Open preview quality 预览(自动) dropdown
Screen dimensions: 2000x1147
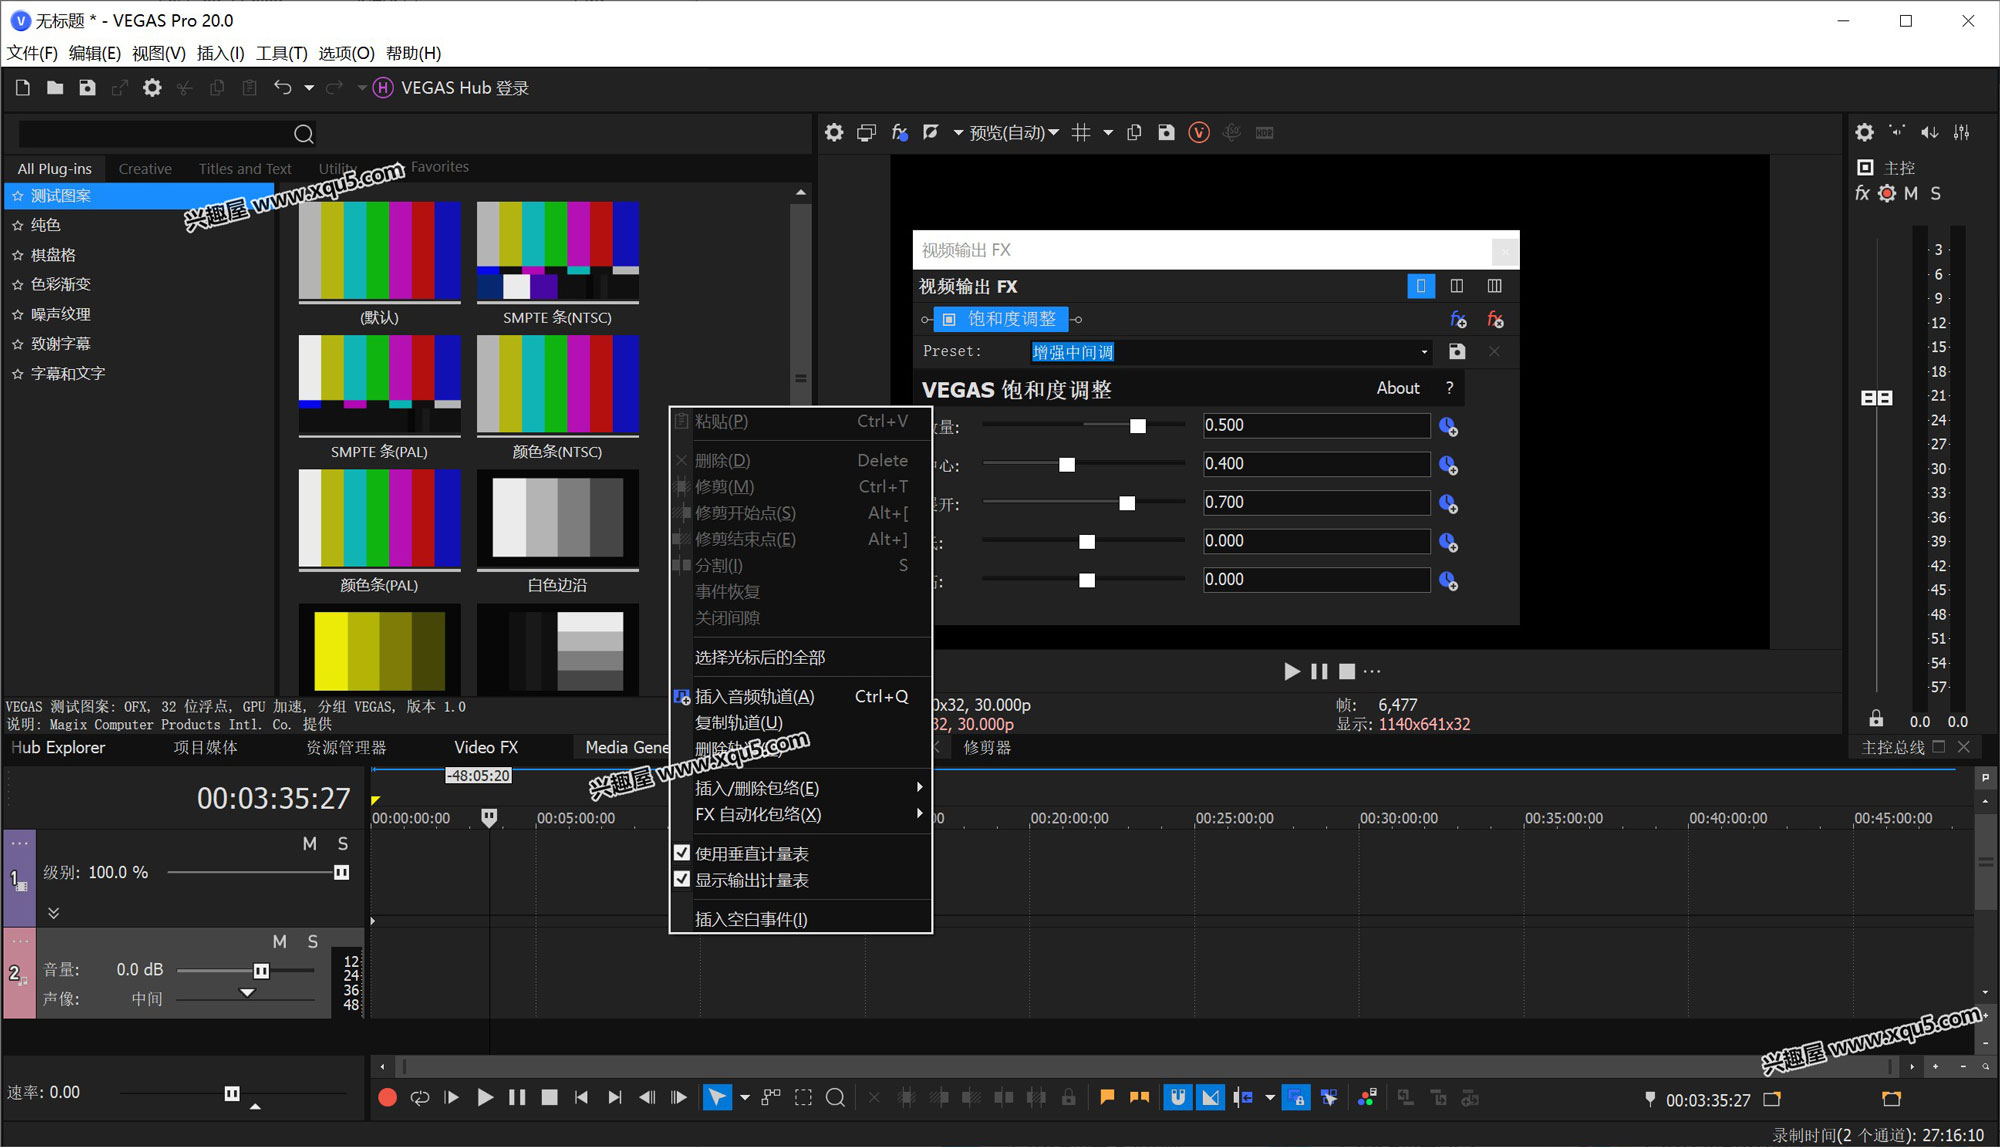point(1014,132)
